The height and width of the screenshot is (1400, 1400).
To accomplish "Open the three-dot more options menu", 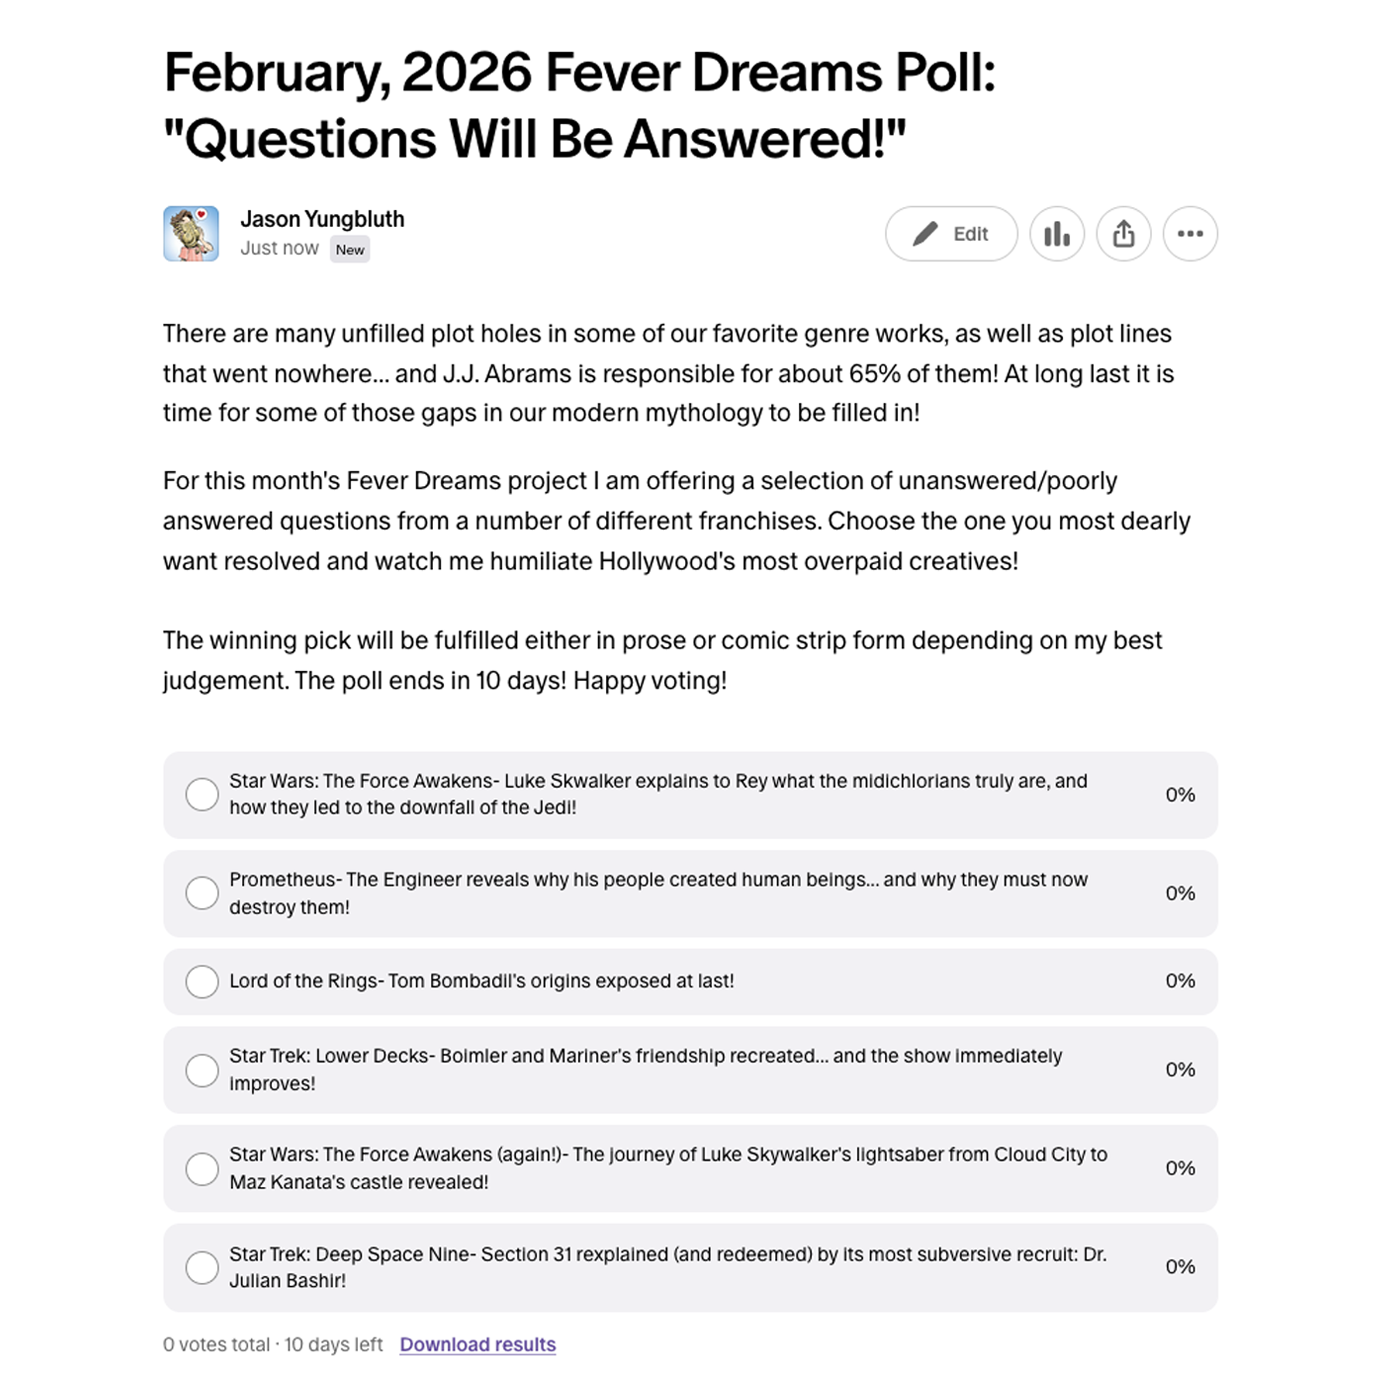I will (x=1190, y=234).
